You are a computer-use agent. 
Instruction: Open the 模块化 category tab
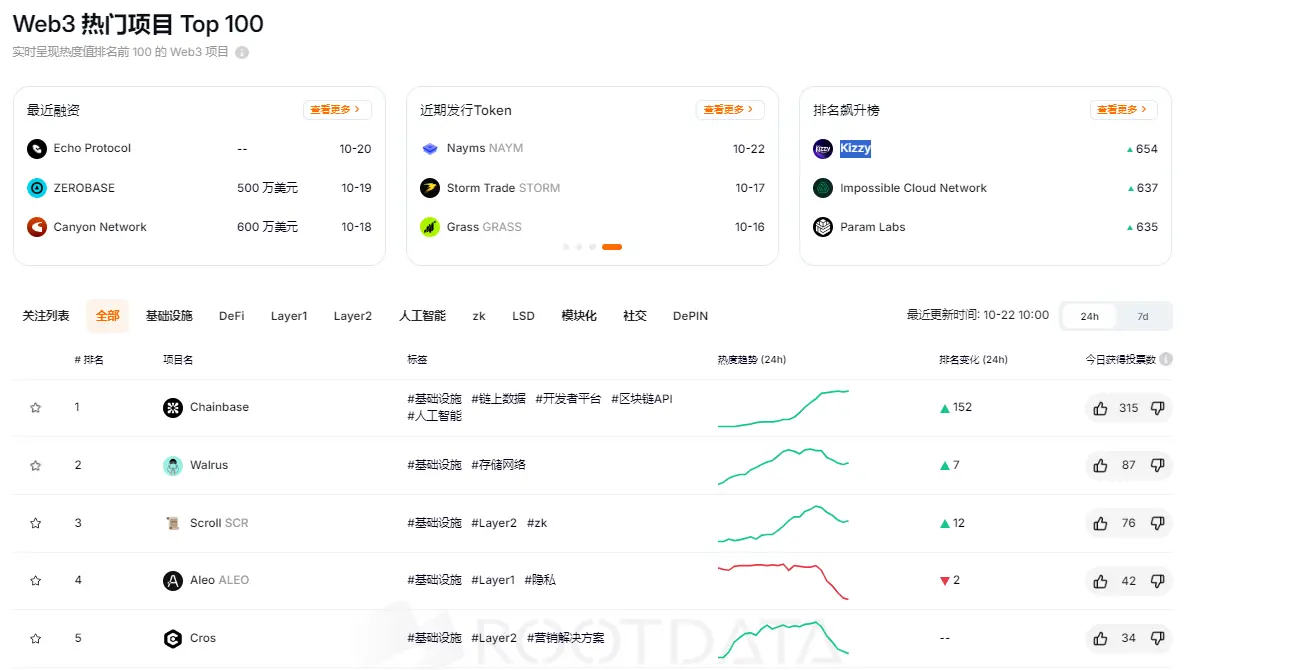[578, 315]
